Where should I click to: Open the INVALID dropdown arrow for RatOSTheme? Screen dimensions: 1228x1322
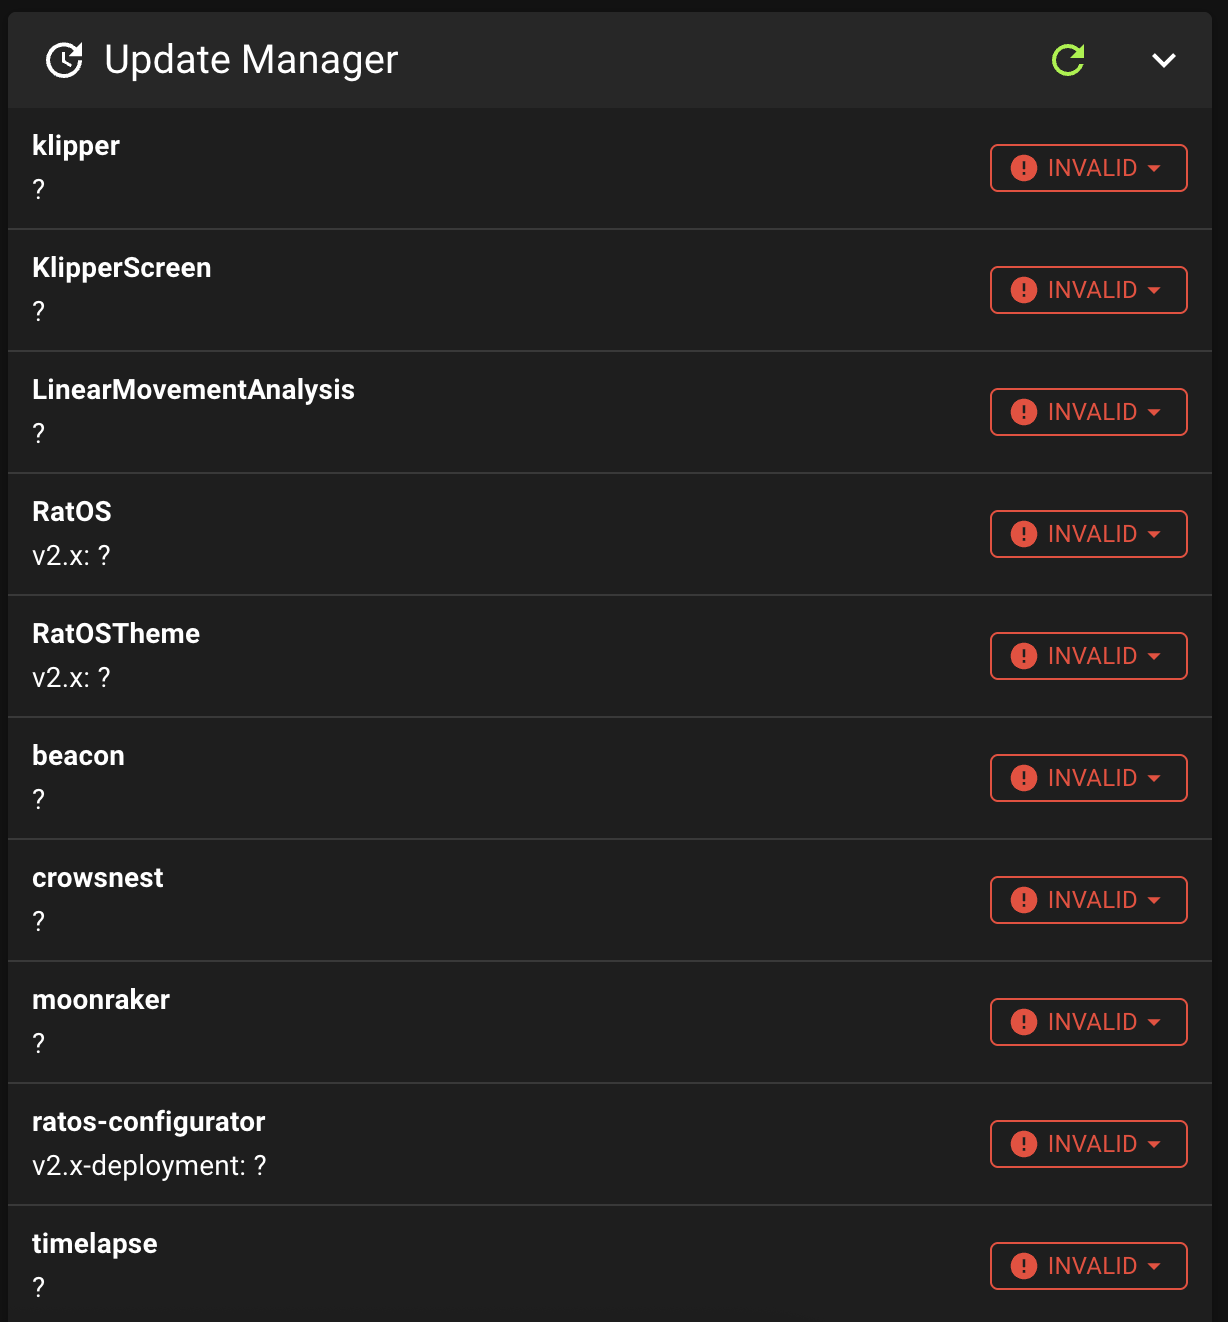click(1154, 657)
